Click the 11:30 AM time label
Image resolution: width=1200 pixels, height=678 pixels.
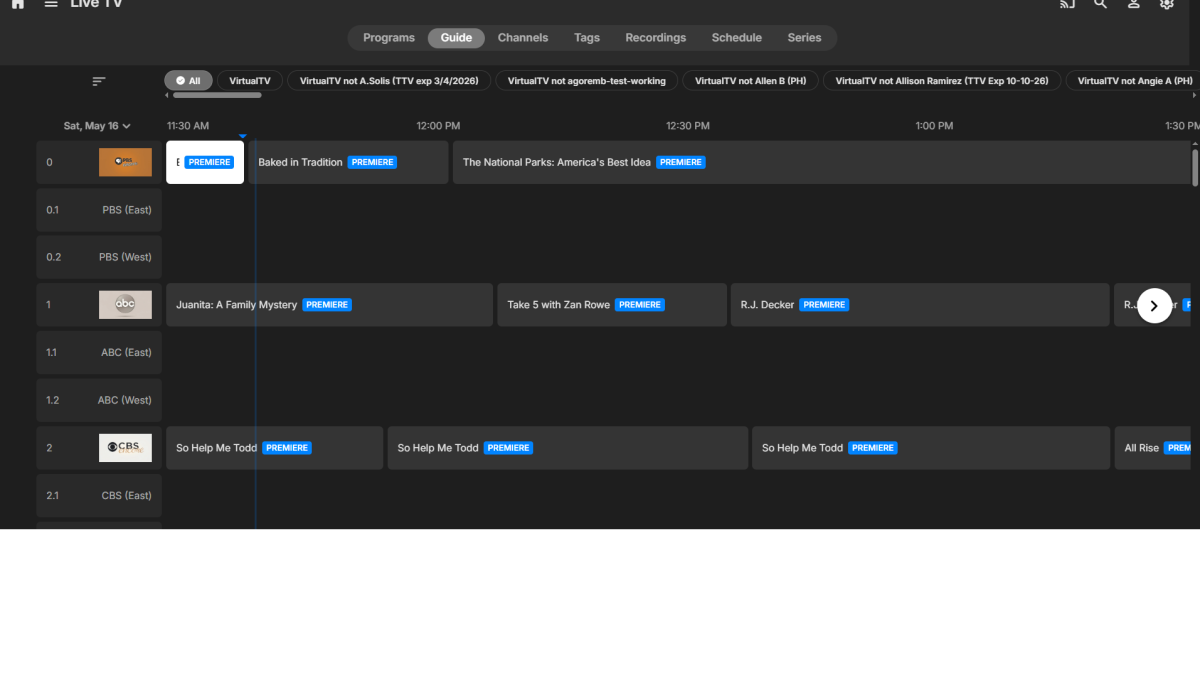[x=188, y=126]
